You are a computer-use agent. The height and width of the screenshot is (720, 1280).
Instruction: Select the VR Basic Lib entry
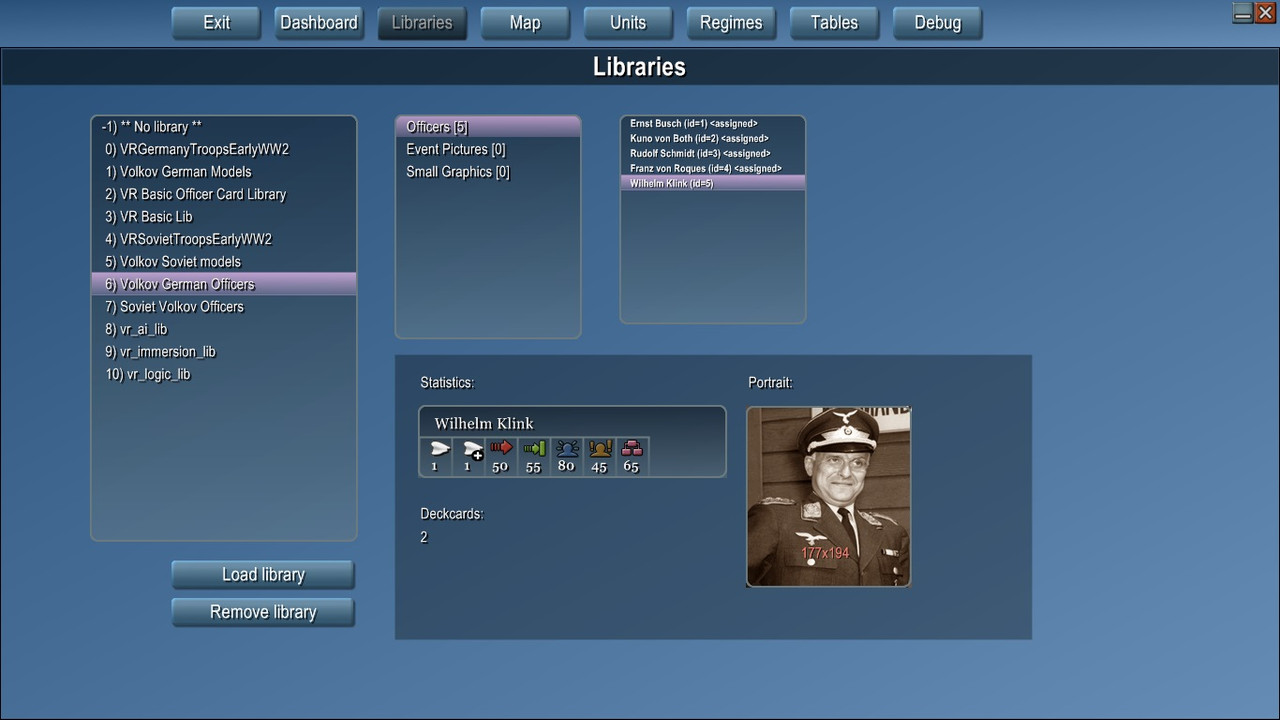click(224, 217)
